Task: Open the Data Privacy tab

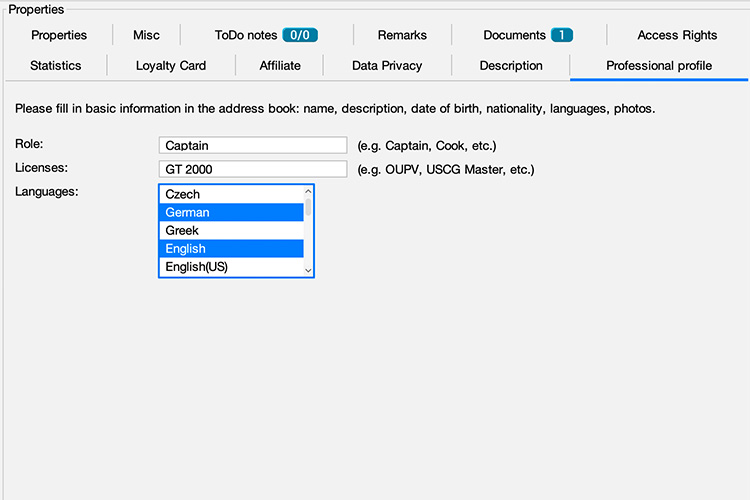Action: pos(387,66)
